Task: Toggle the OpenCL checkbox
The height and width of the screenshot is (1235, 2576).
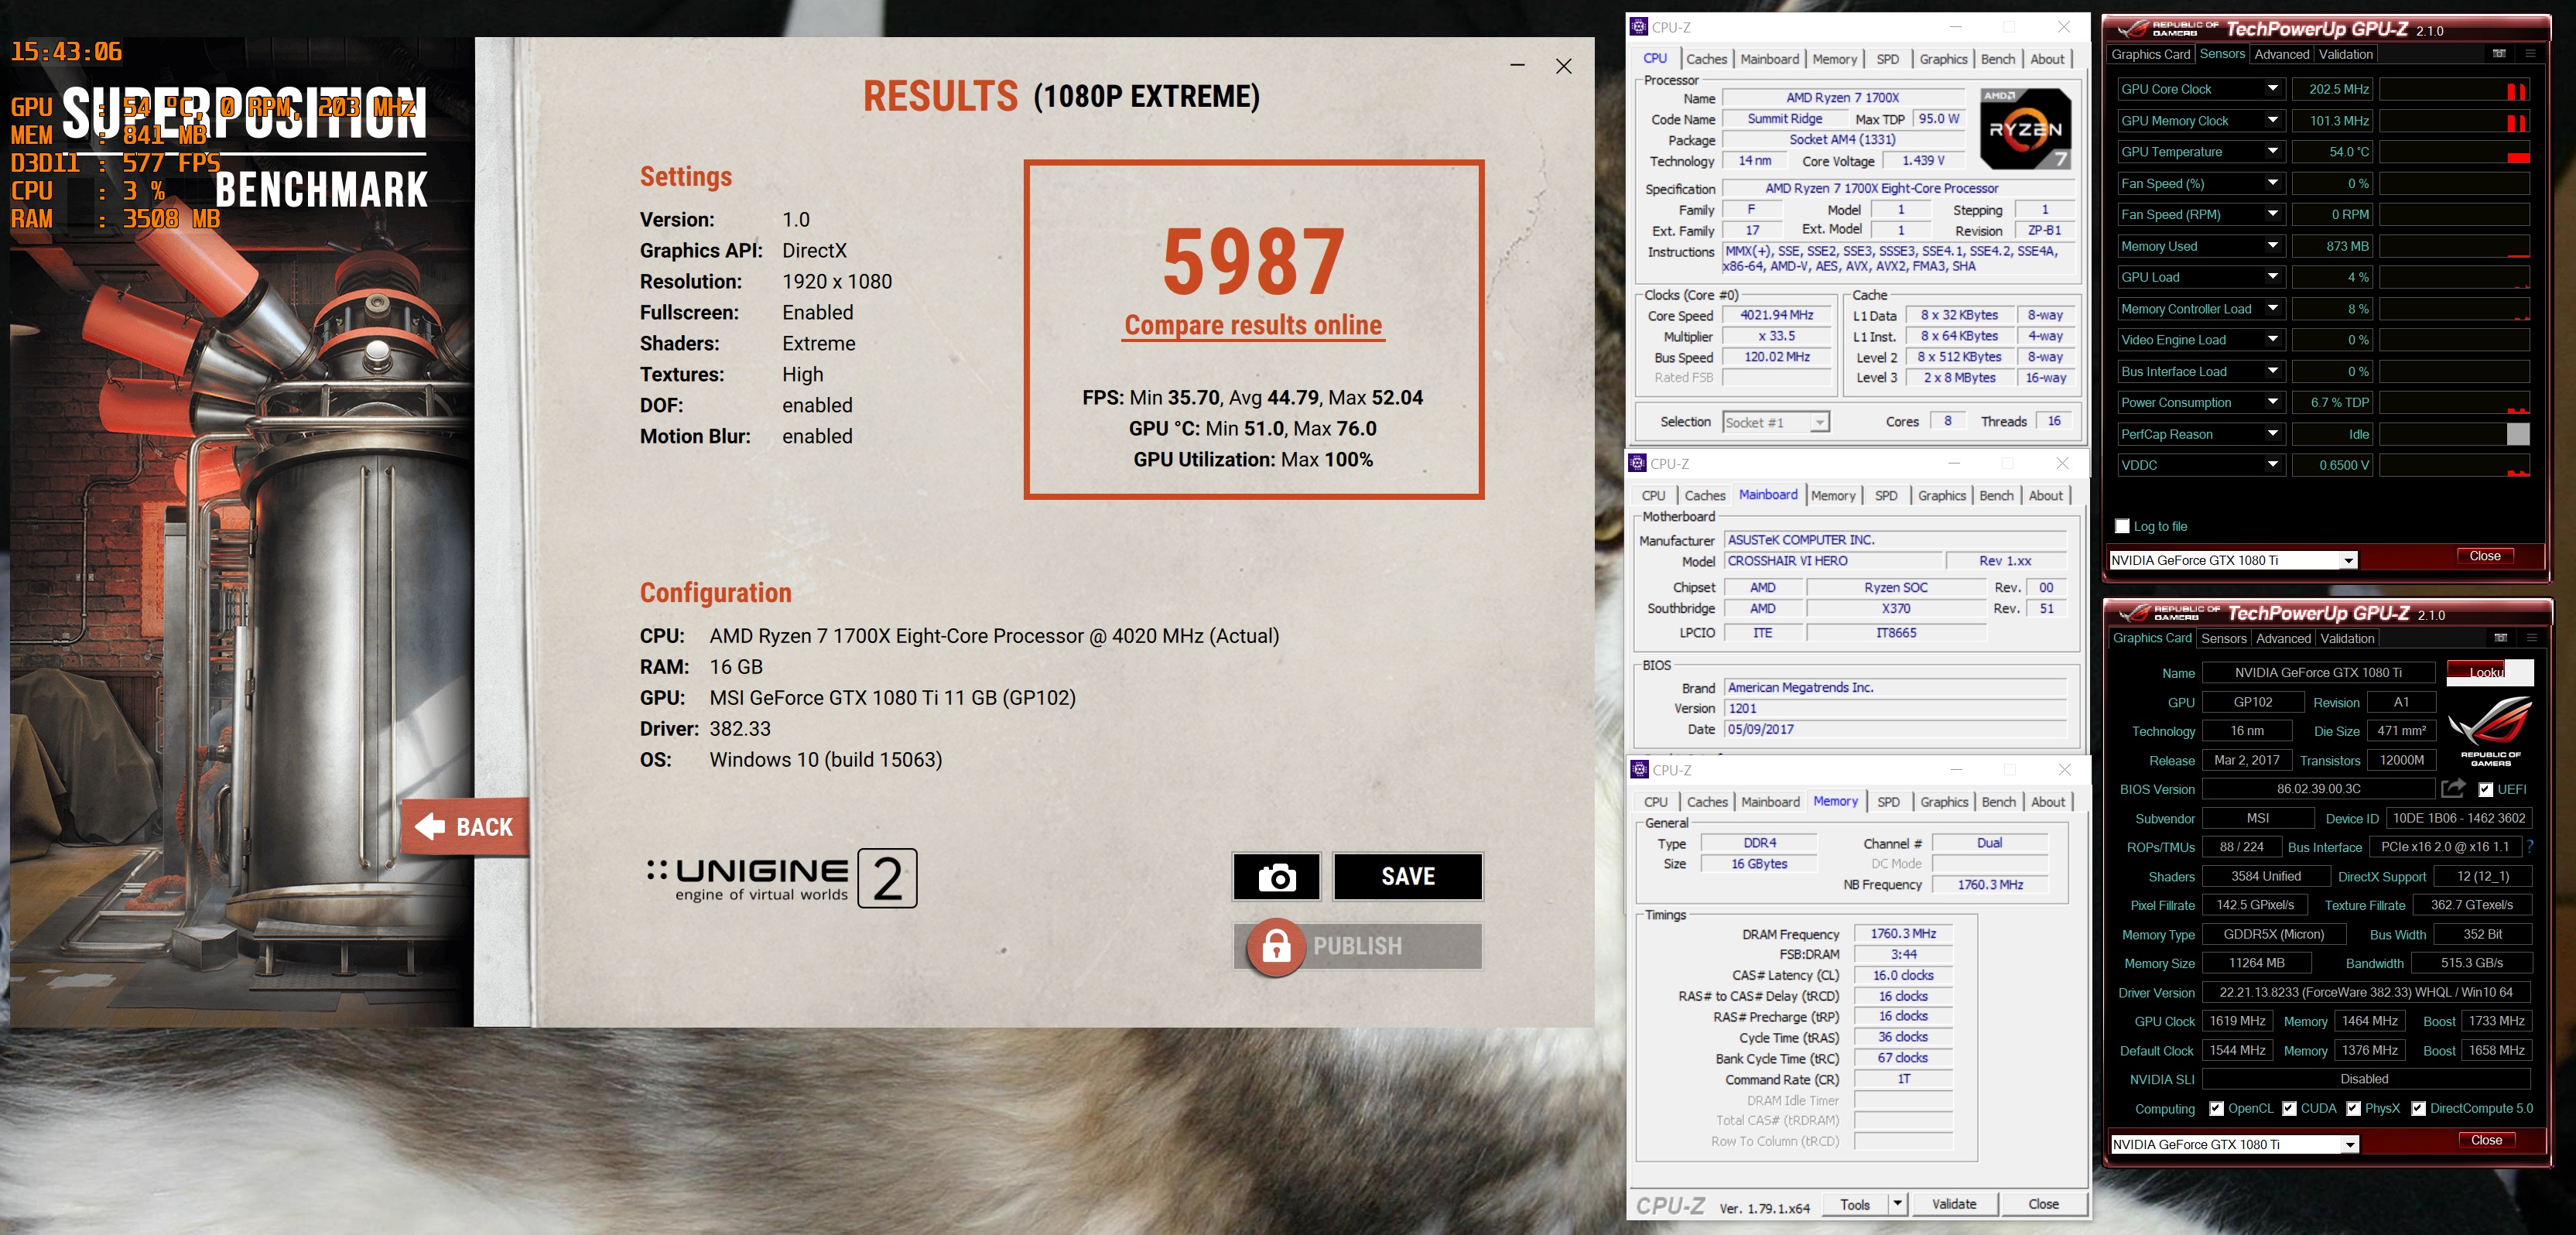Action: 2216,1108
